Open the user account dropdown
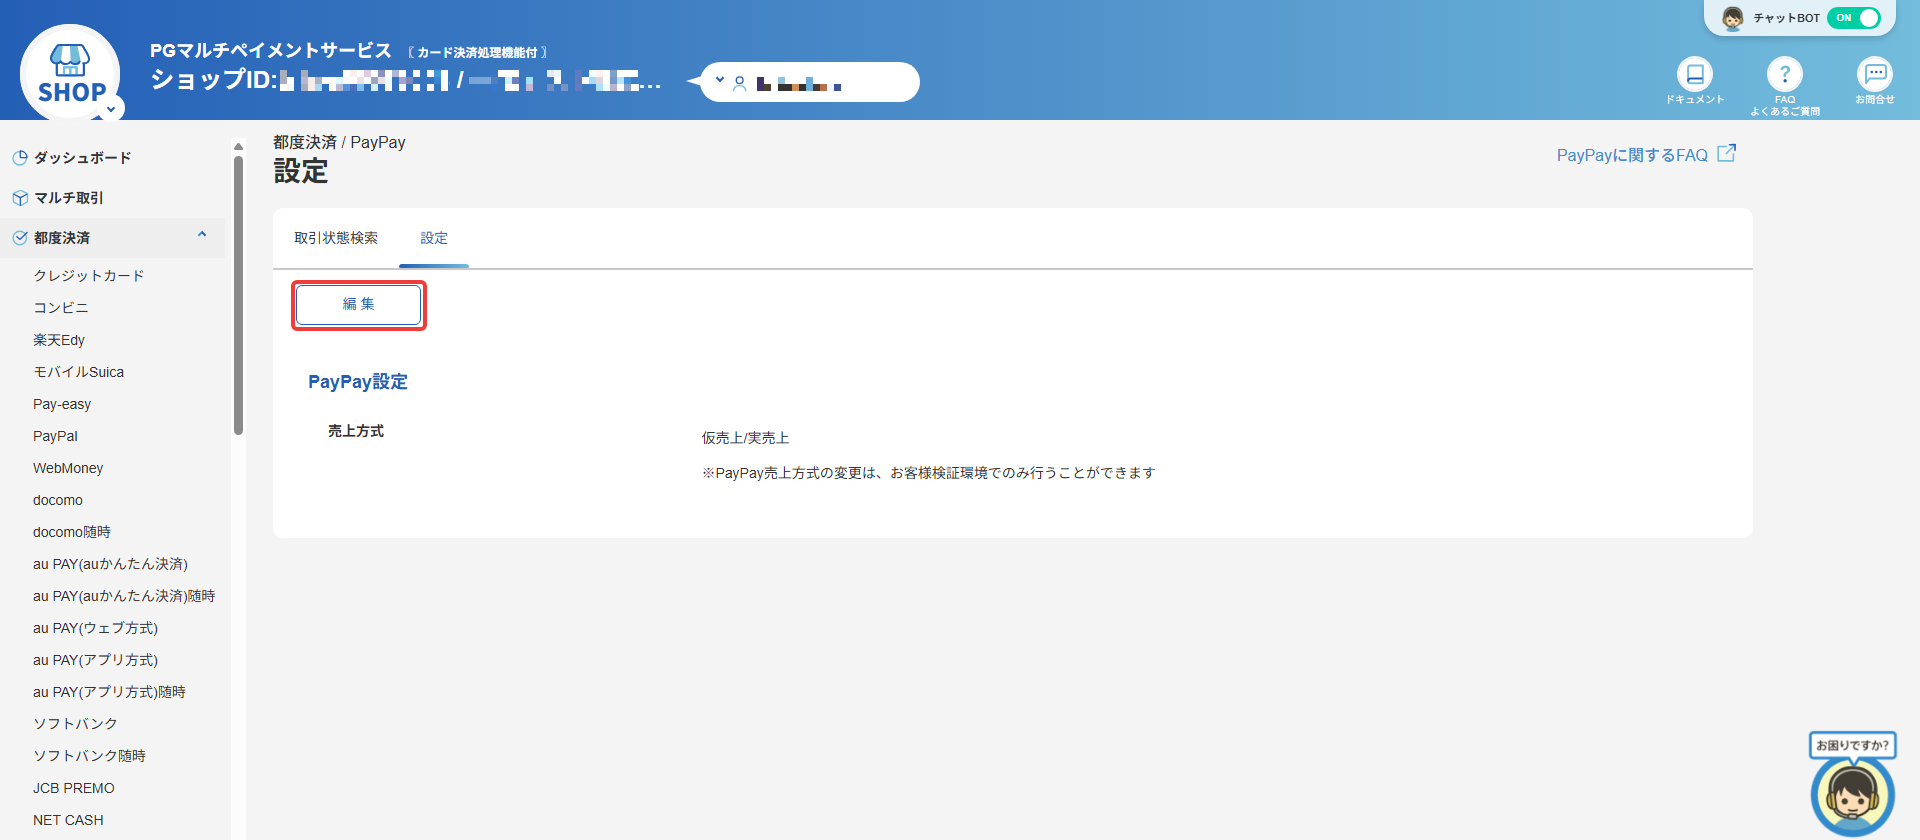 click(810, 82)
